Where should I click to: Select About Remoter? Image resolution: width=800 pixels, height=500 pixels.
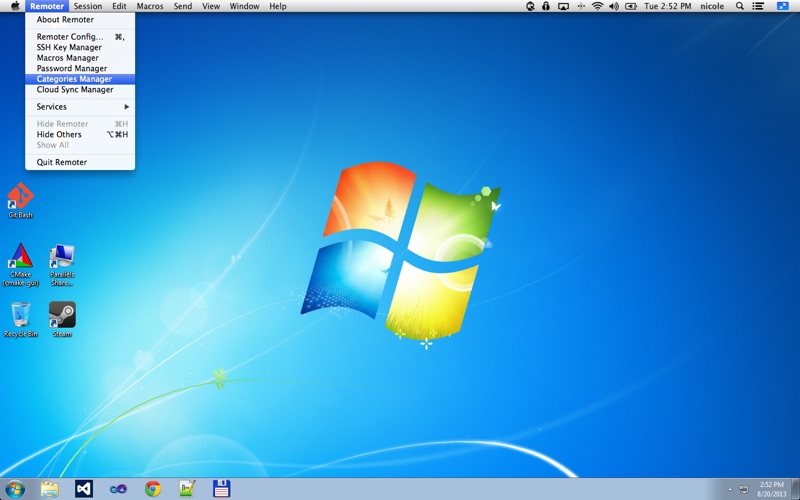[80, 19]
